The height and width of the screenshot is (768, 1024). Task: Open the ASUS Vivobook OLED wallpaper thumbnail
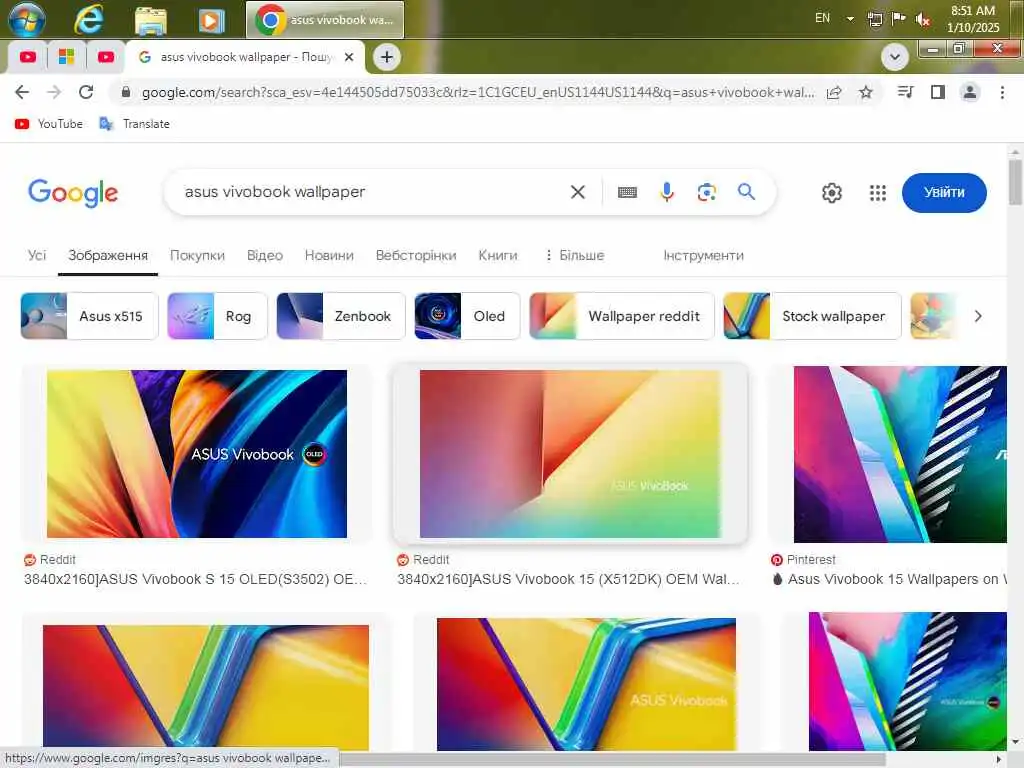tap(197, 454)
